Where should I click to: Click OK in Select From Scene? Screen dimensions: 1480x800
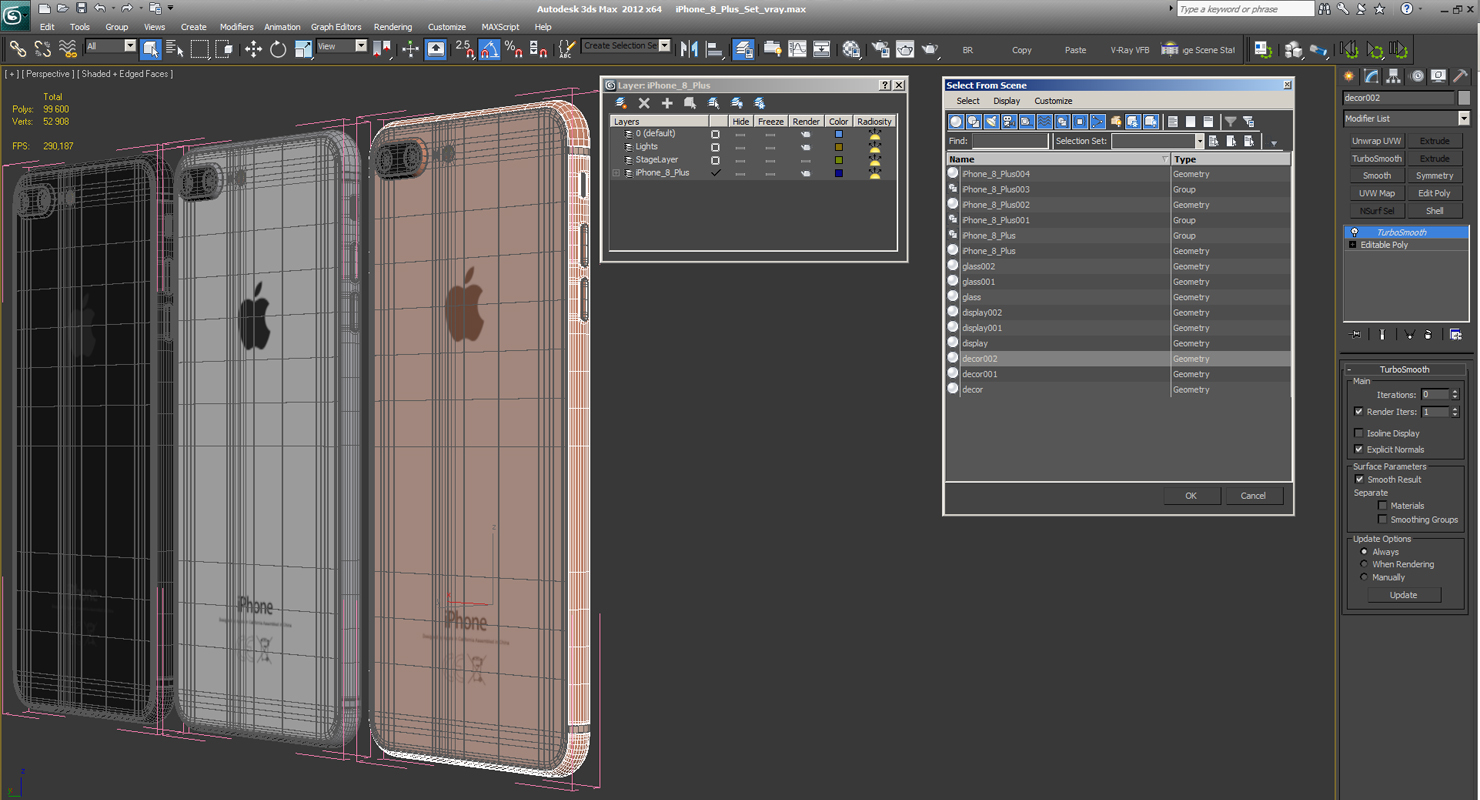(x=1191, y=496)
